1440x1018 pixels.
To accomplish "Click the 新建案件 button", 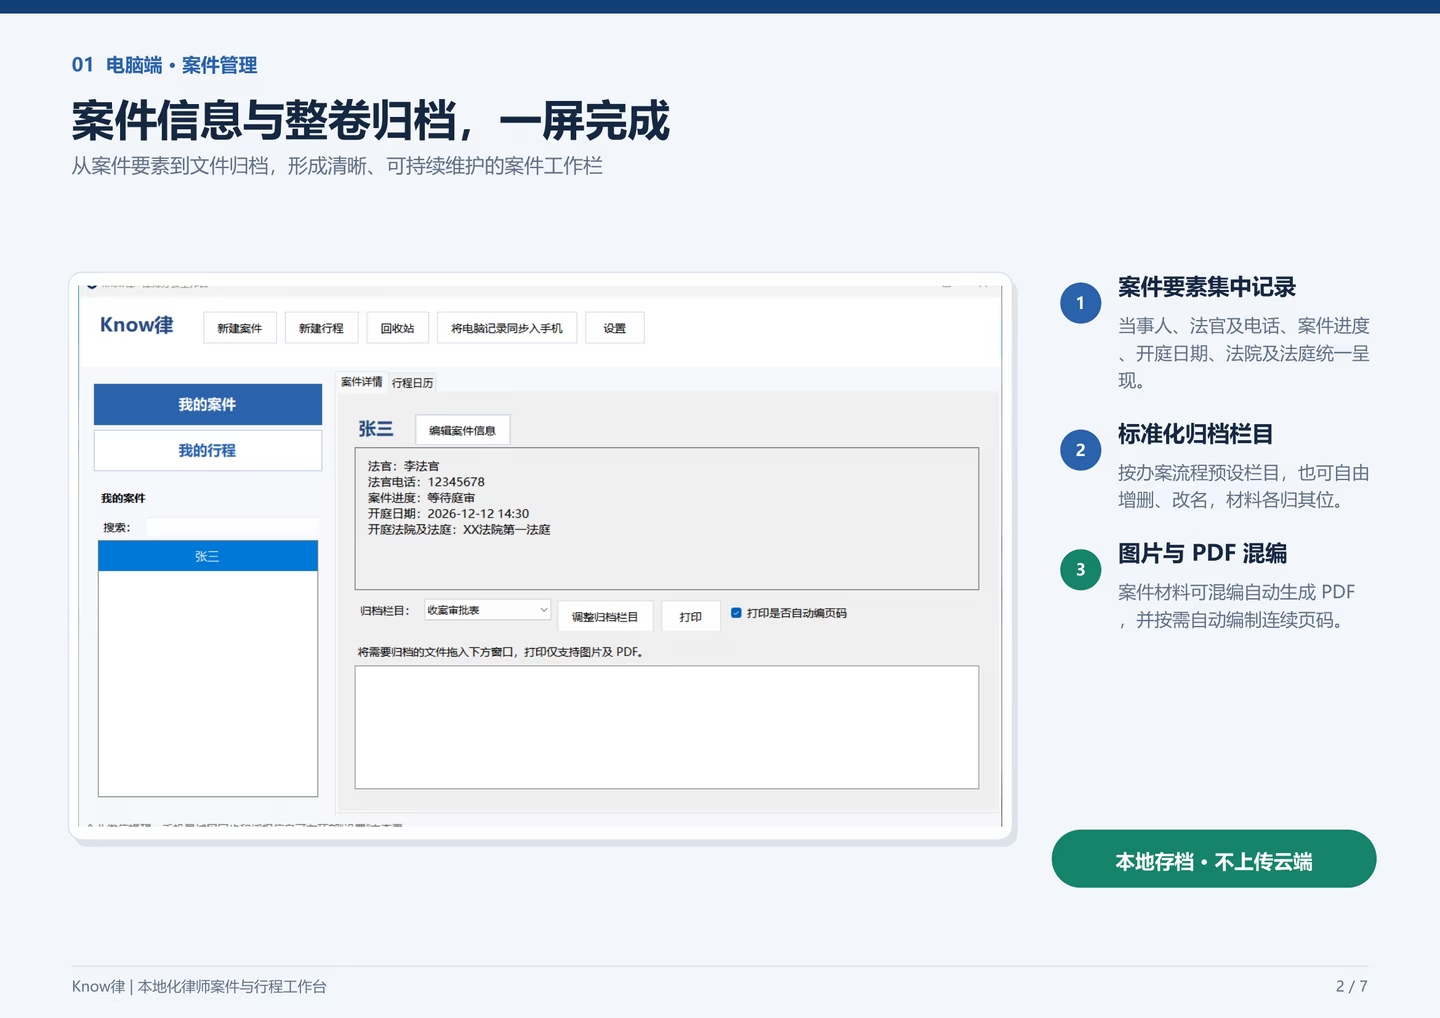I will click(240, 328).
